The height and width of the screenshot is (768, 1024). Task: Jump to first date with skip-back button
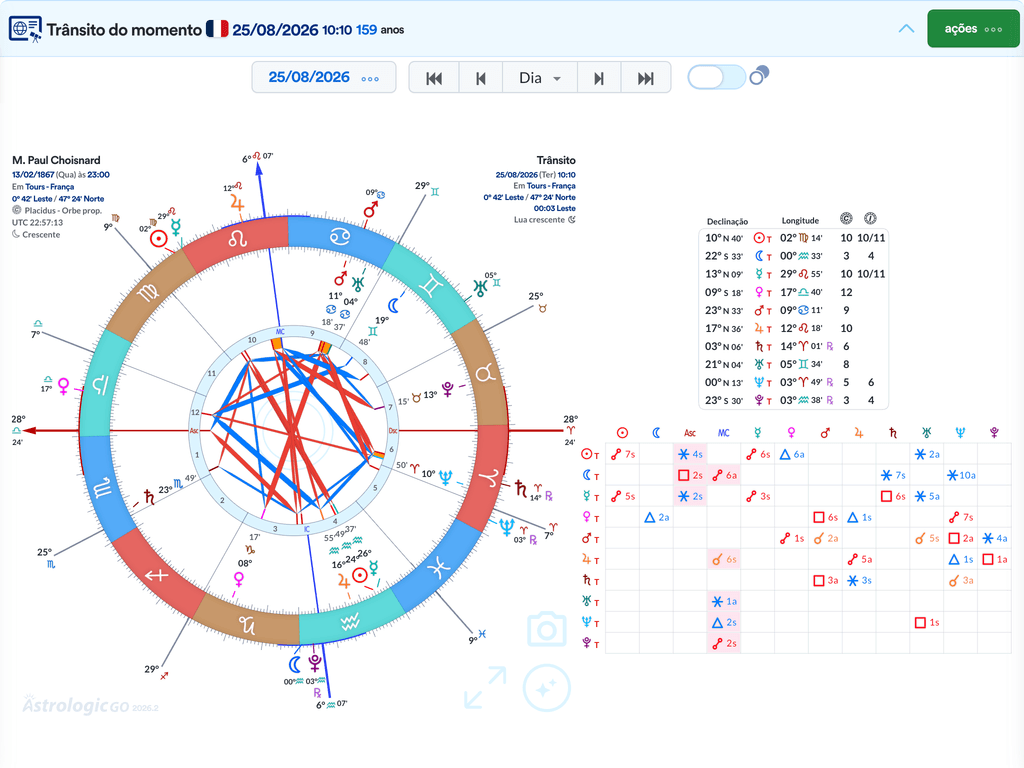click(434, 78)
